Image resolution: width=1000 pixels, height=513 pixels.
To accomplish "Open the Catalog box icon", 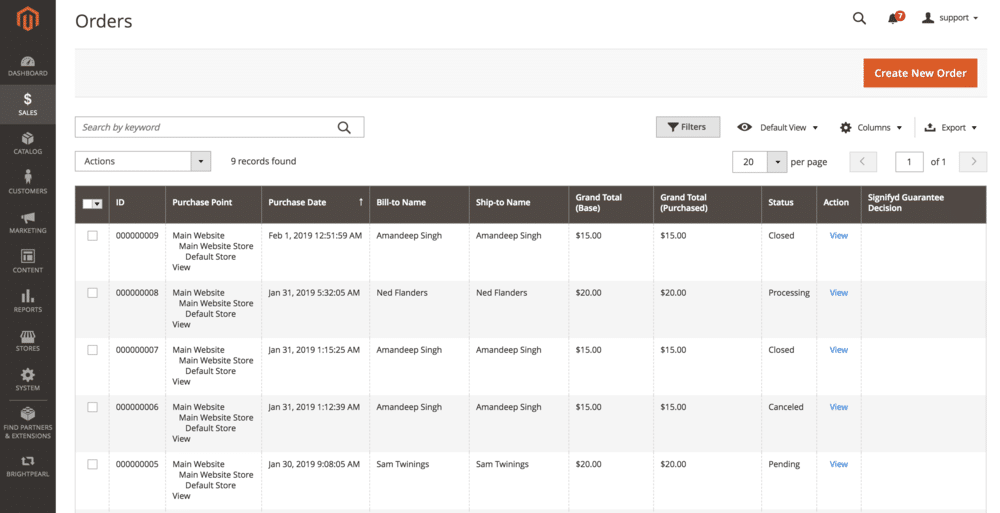I will point(27,139).
